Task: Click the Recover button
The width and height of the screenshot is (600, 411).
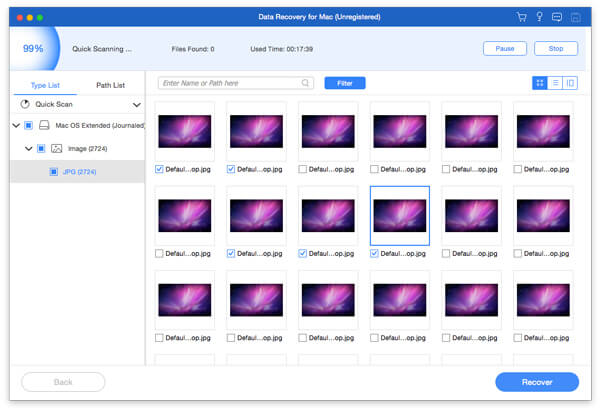Action: coord(537,382)
